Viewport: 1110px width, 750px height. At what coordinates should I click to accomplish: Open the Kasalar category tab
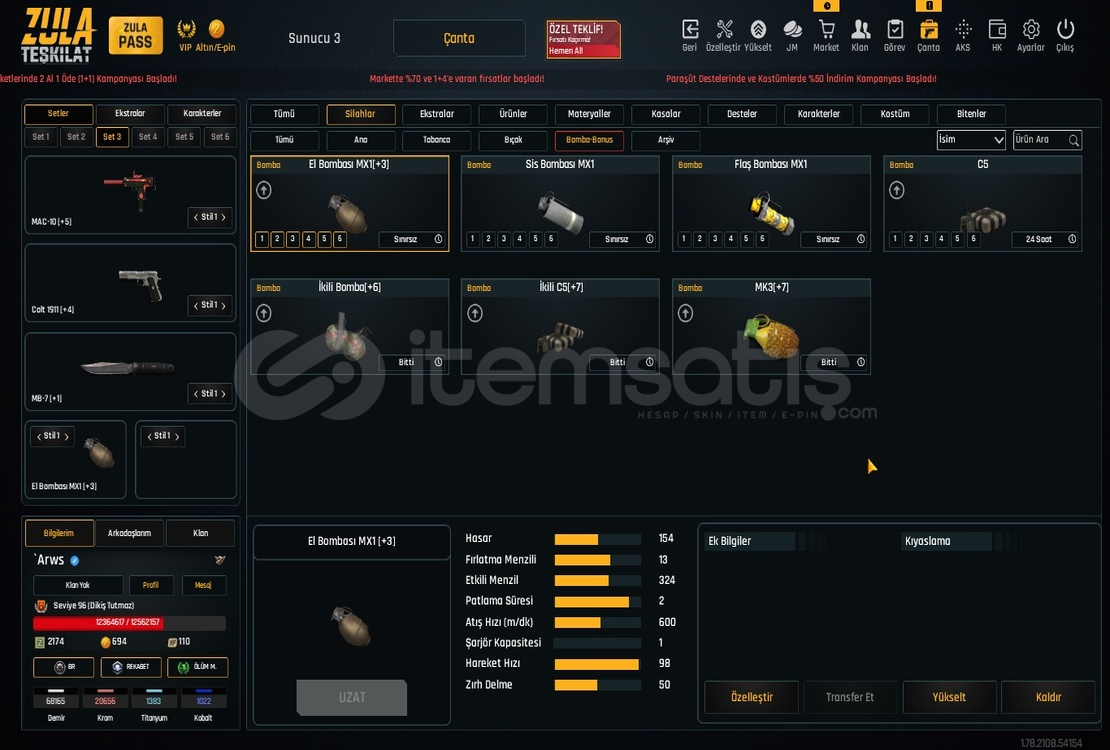[665, 114]
